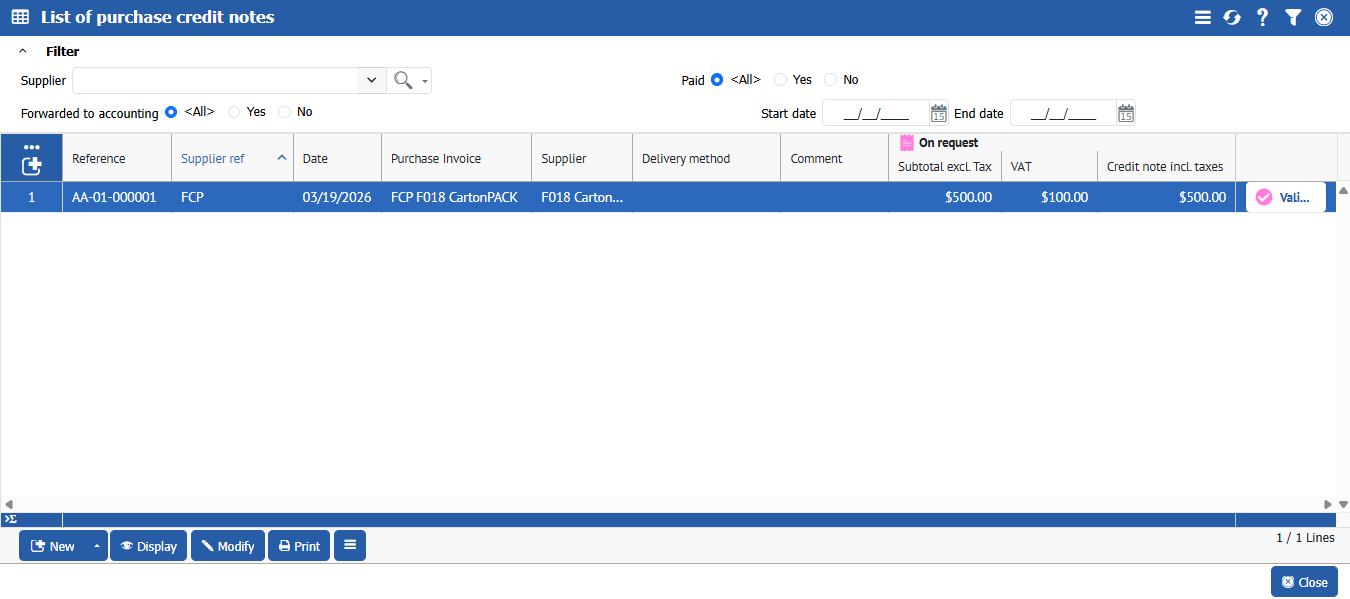The width and height of the screenshot is (1350, 599).
Task: Toggle the filter funnel icon
Action: tap(1293, 17)
